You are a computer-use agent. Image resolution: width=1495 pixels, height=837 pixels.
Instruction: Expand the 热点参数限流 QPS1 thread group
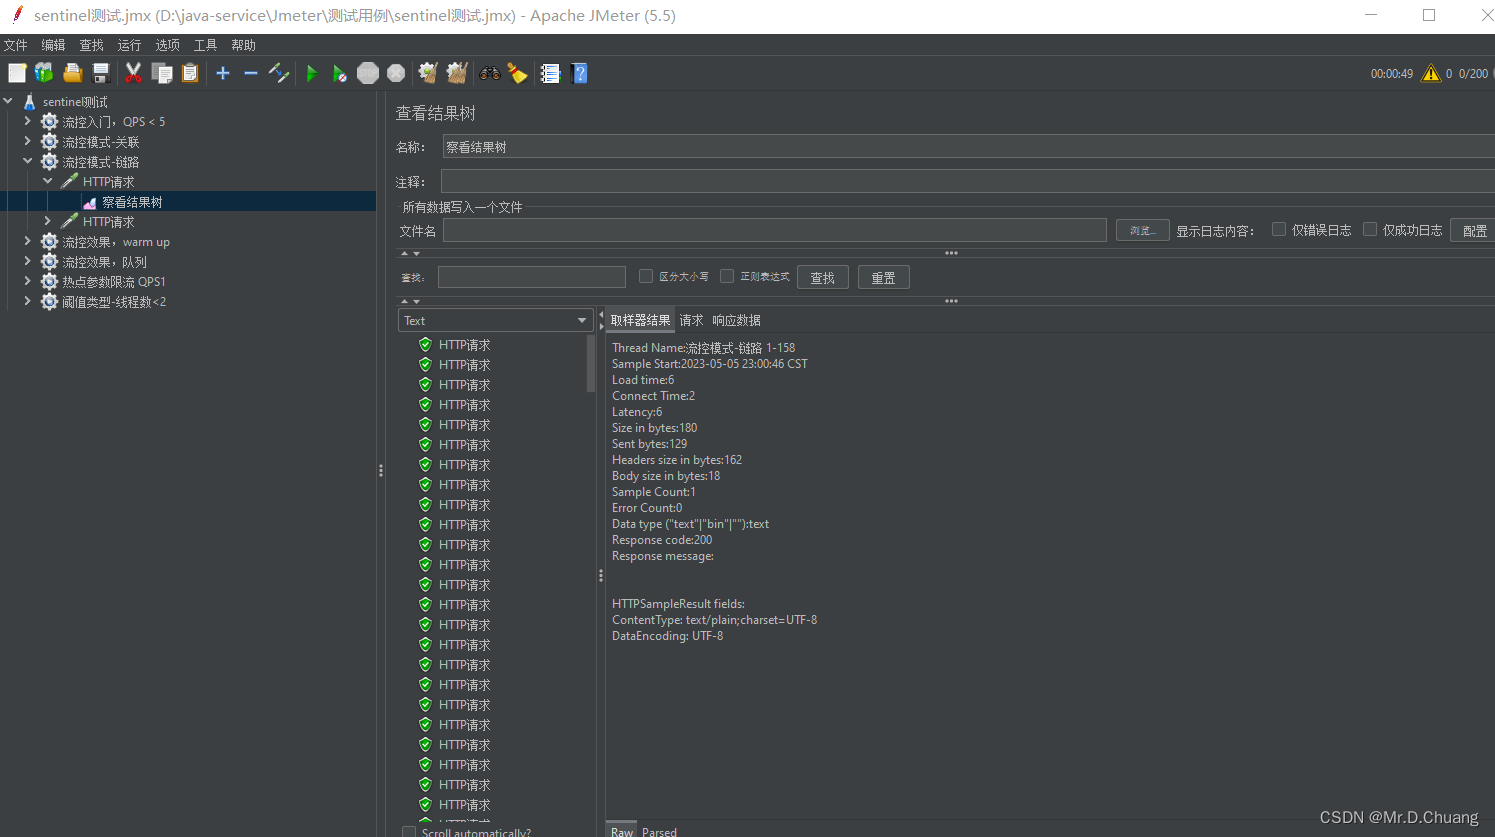click(x=28, y=281)
